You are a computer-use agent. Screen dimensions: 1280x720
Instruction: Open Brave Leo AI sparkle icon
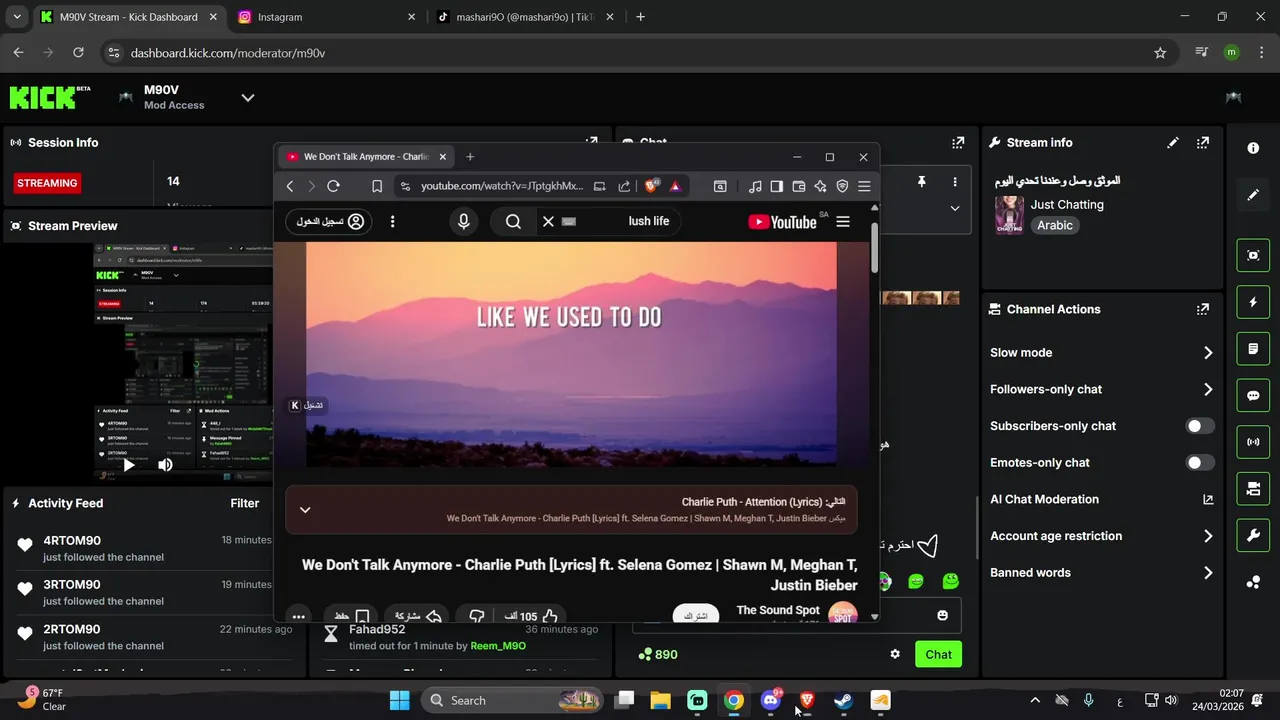click(x=821, y=186)
